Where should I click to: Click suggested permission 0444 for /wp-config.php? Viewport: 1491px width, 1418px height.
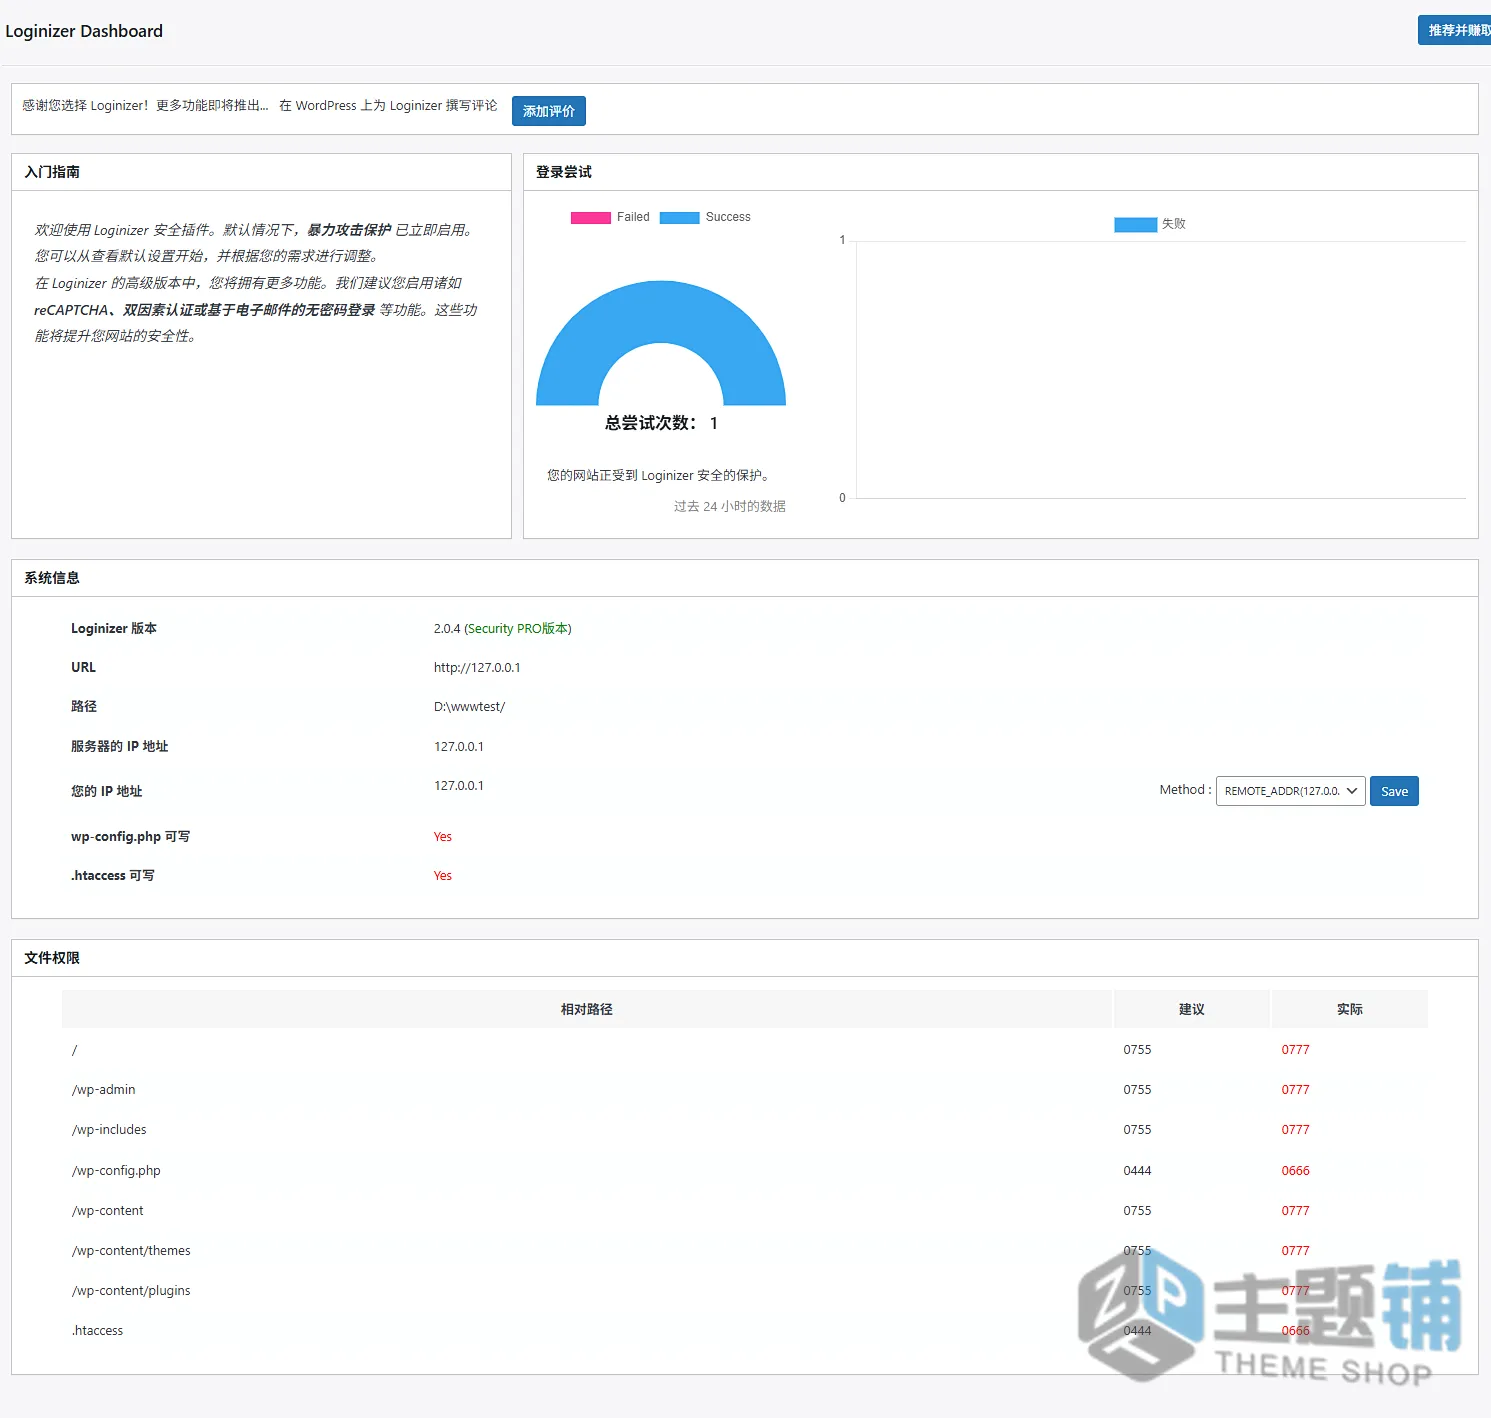(1137, 1170)
